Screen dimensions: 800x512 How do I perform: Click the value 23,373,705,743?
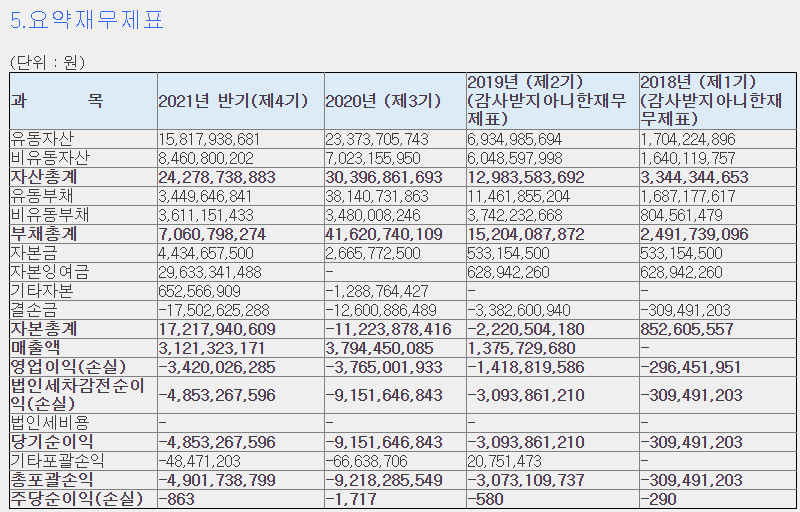coord(377,139)
